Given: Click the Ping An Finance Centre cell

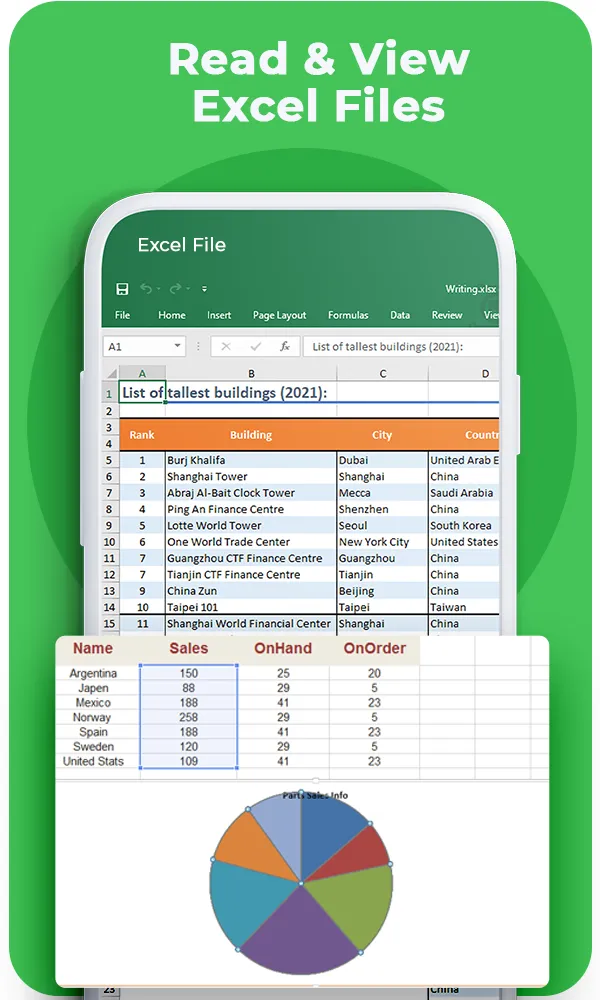Looking at the screenshot, I should coord(251,509).
